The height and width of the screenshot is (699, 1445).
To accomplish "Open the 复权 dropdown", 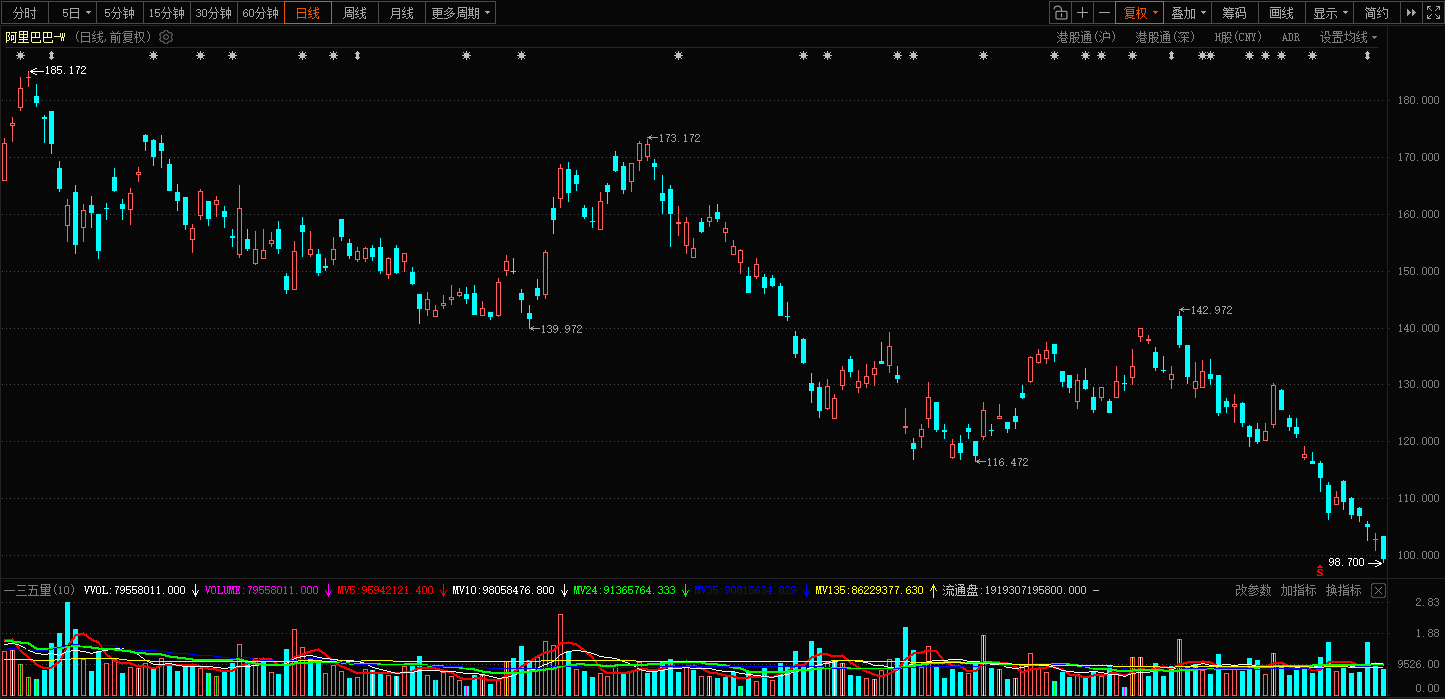I will (1140, 13).
